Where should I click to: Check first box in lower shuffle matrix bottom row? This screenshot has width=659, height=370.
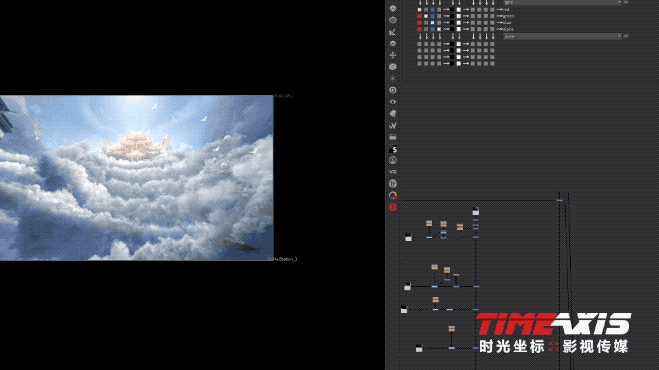[x=419, y=63]
